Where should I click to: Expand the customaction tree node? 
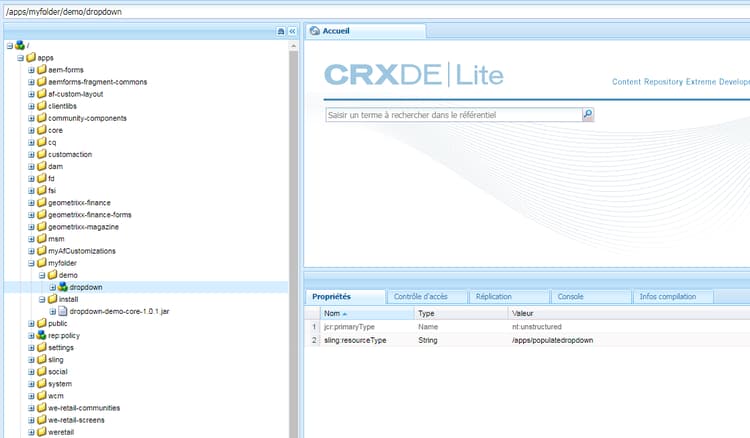click(x=31, y=154)
